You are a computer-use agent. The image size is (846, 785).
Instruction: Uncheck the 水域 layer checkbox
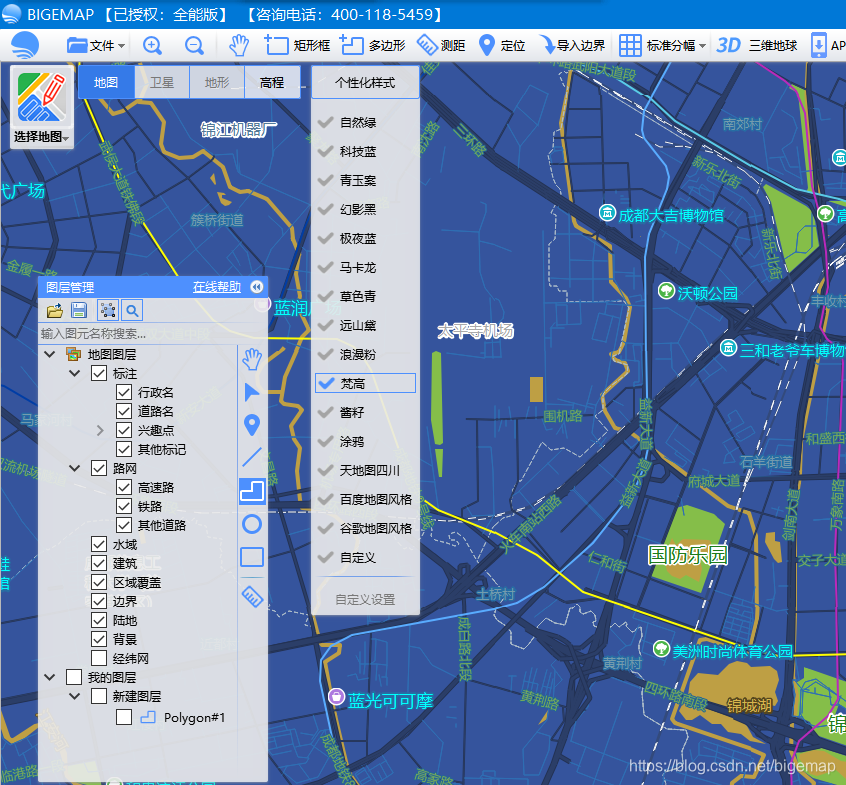99,544
